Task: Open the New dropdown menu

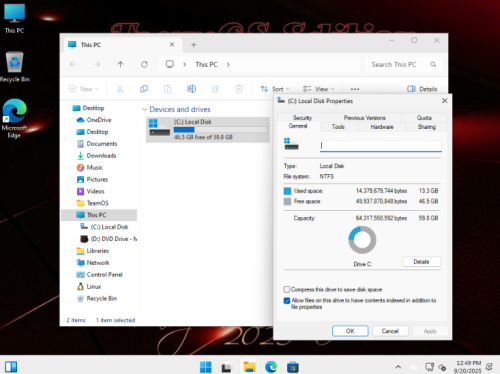Action: (84, 89)
